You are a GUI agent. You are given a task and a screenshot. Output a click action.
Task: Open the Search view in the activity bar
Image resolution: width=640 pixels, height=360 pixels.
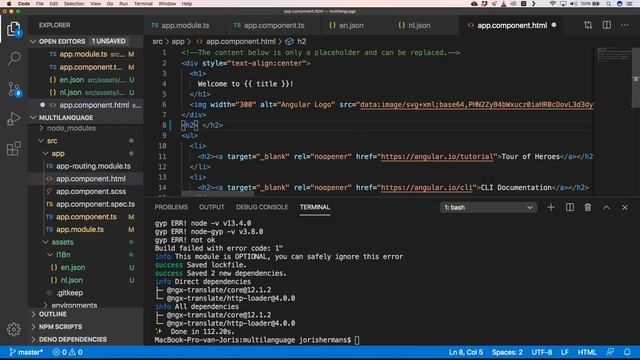[x=14, y=58]
